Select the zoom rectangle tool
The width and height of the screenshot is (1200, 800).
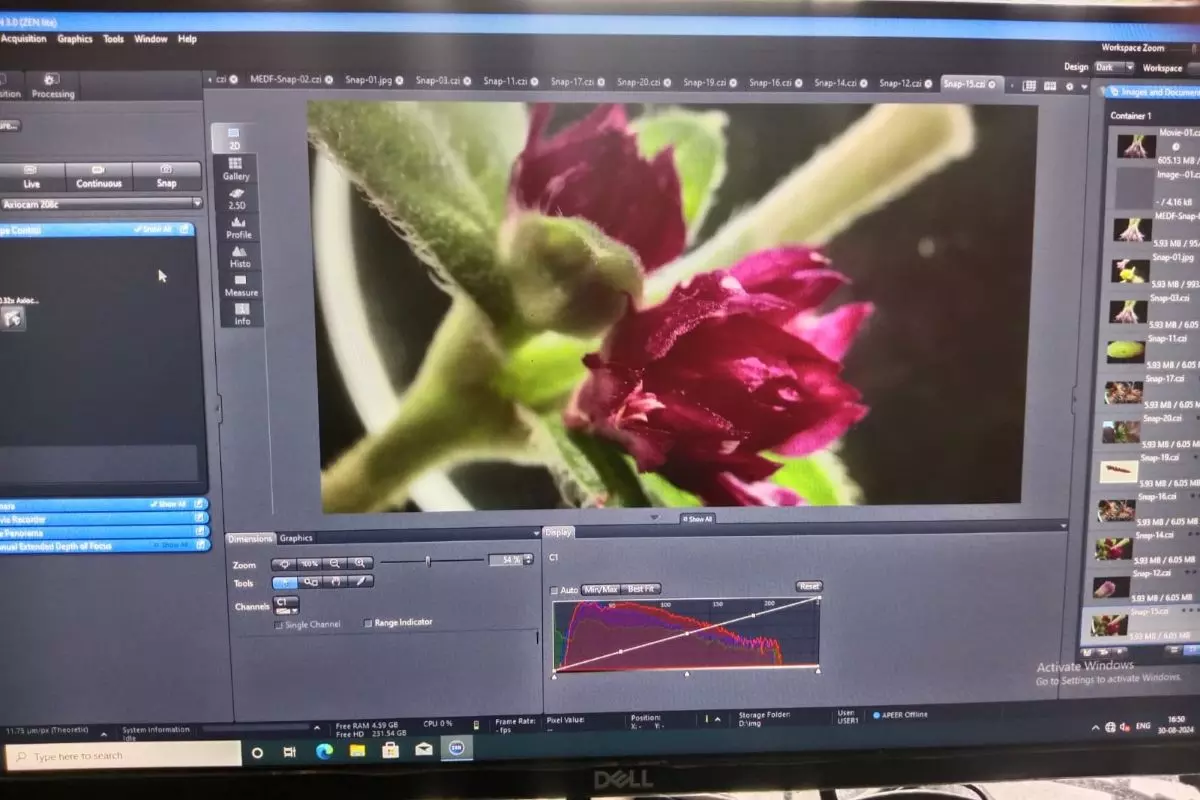(x=310, y=582)
